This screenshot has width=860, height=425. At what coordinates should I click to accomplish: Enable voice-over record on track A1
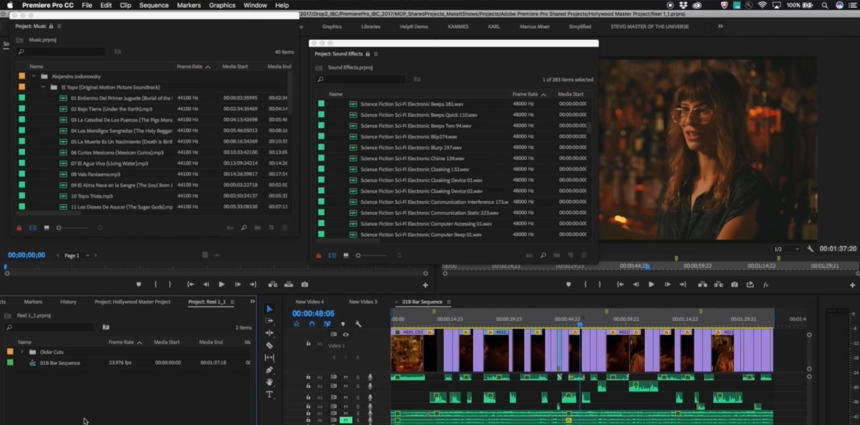370,377
